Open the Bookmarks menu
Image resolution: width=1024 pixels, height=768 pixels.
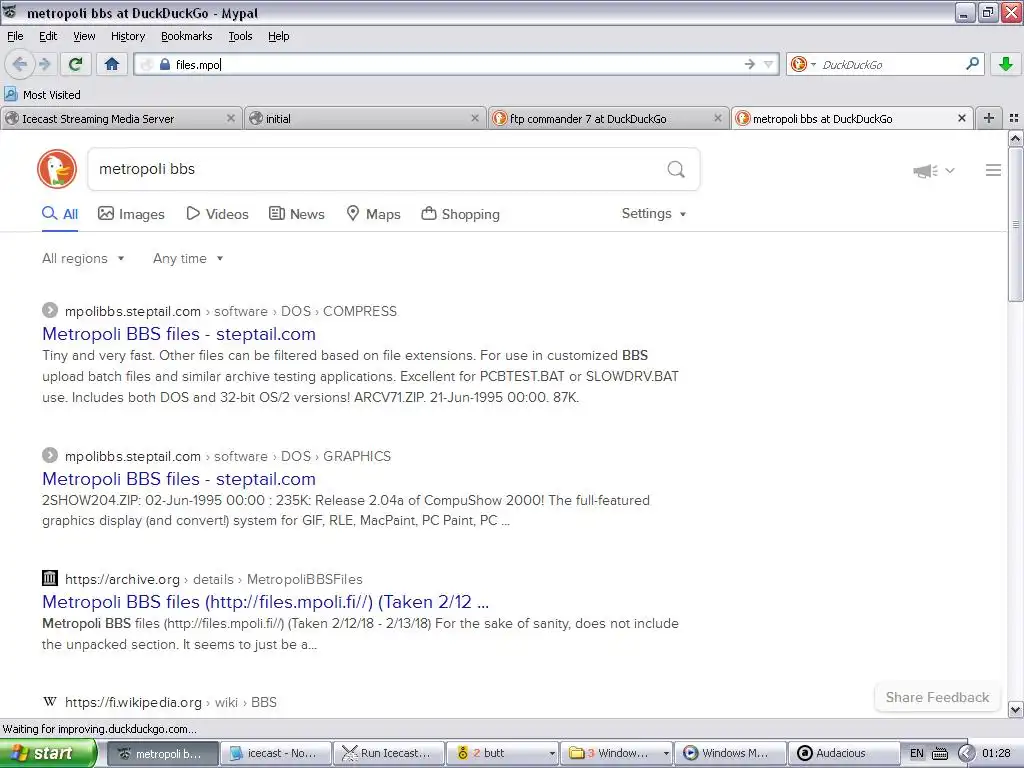[x=186, y=36]
